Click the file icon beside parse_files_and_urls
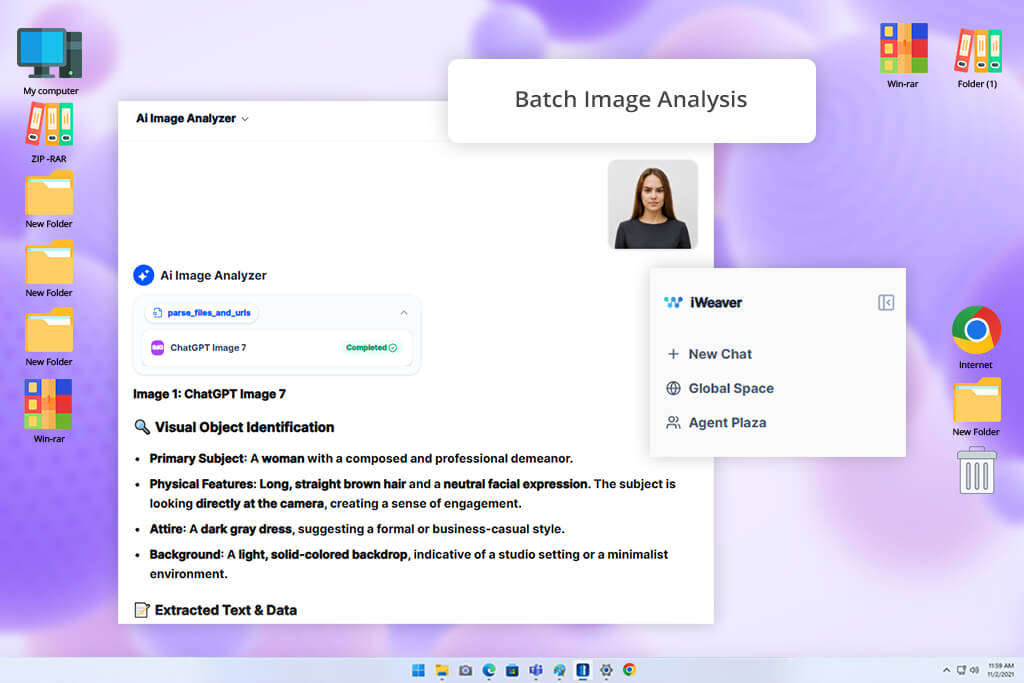This screenshot has width=1024, height=683. coord(157,313)
